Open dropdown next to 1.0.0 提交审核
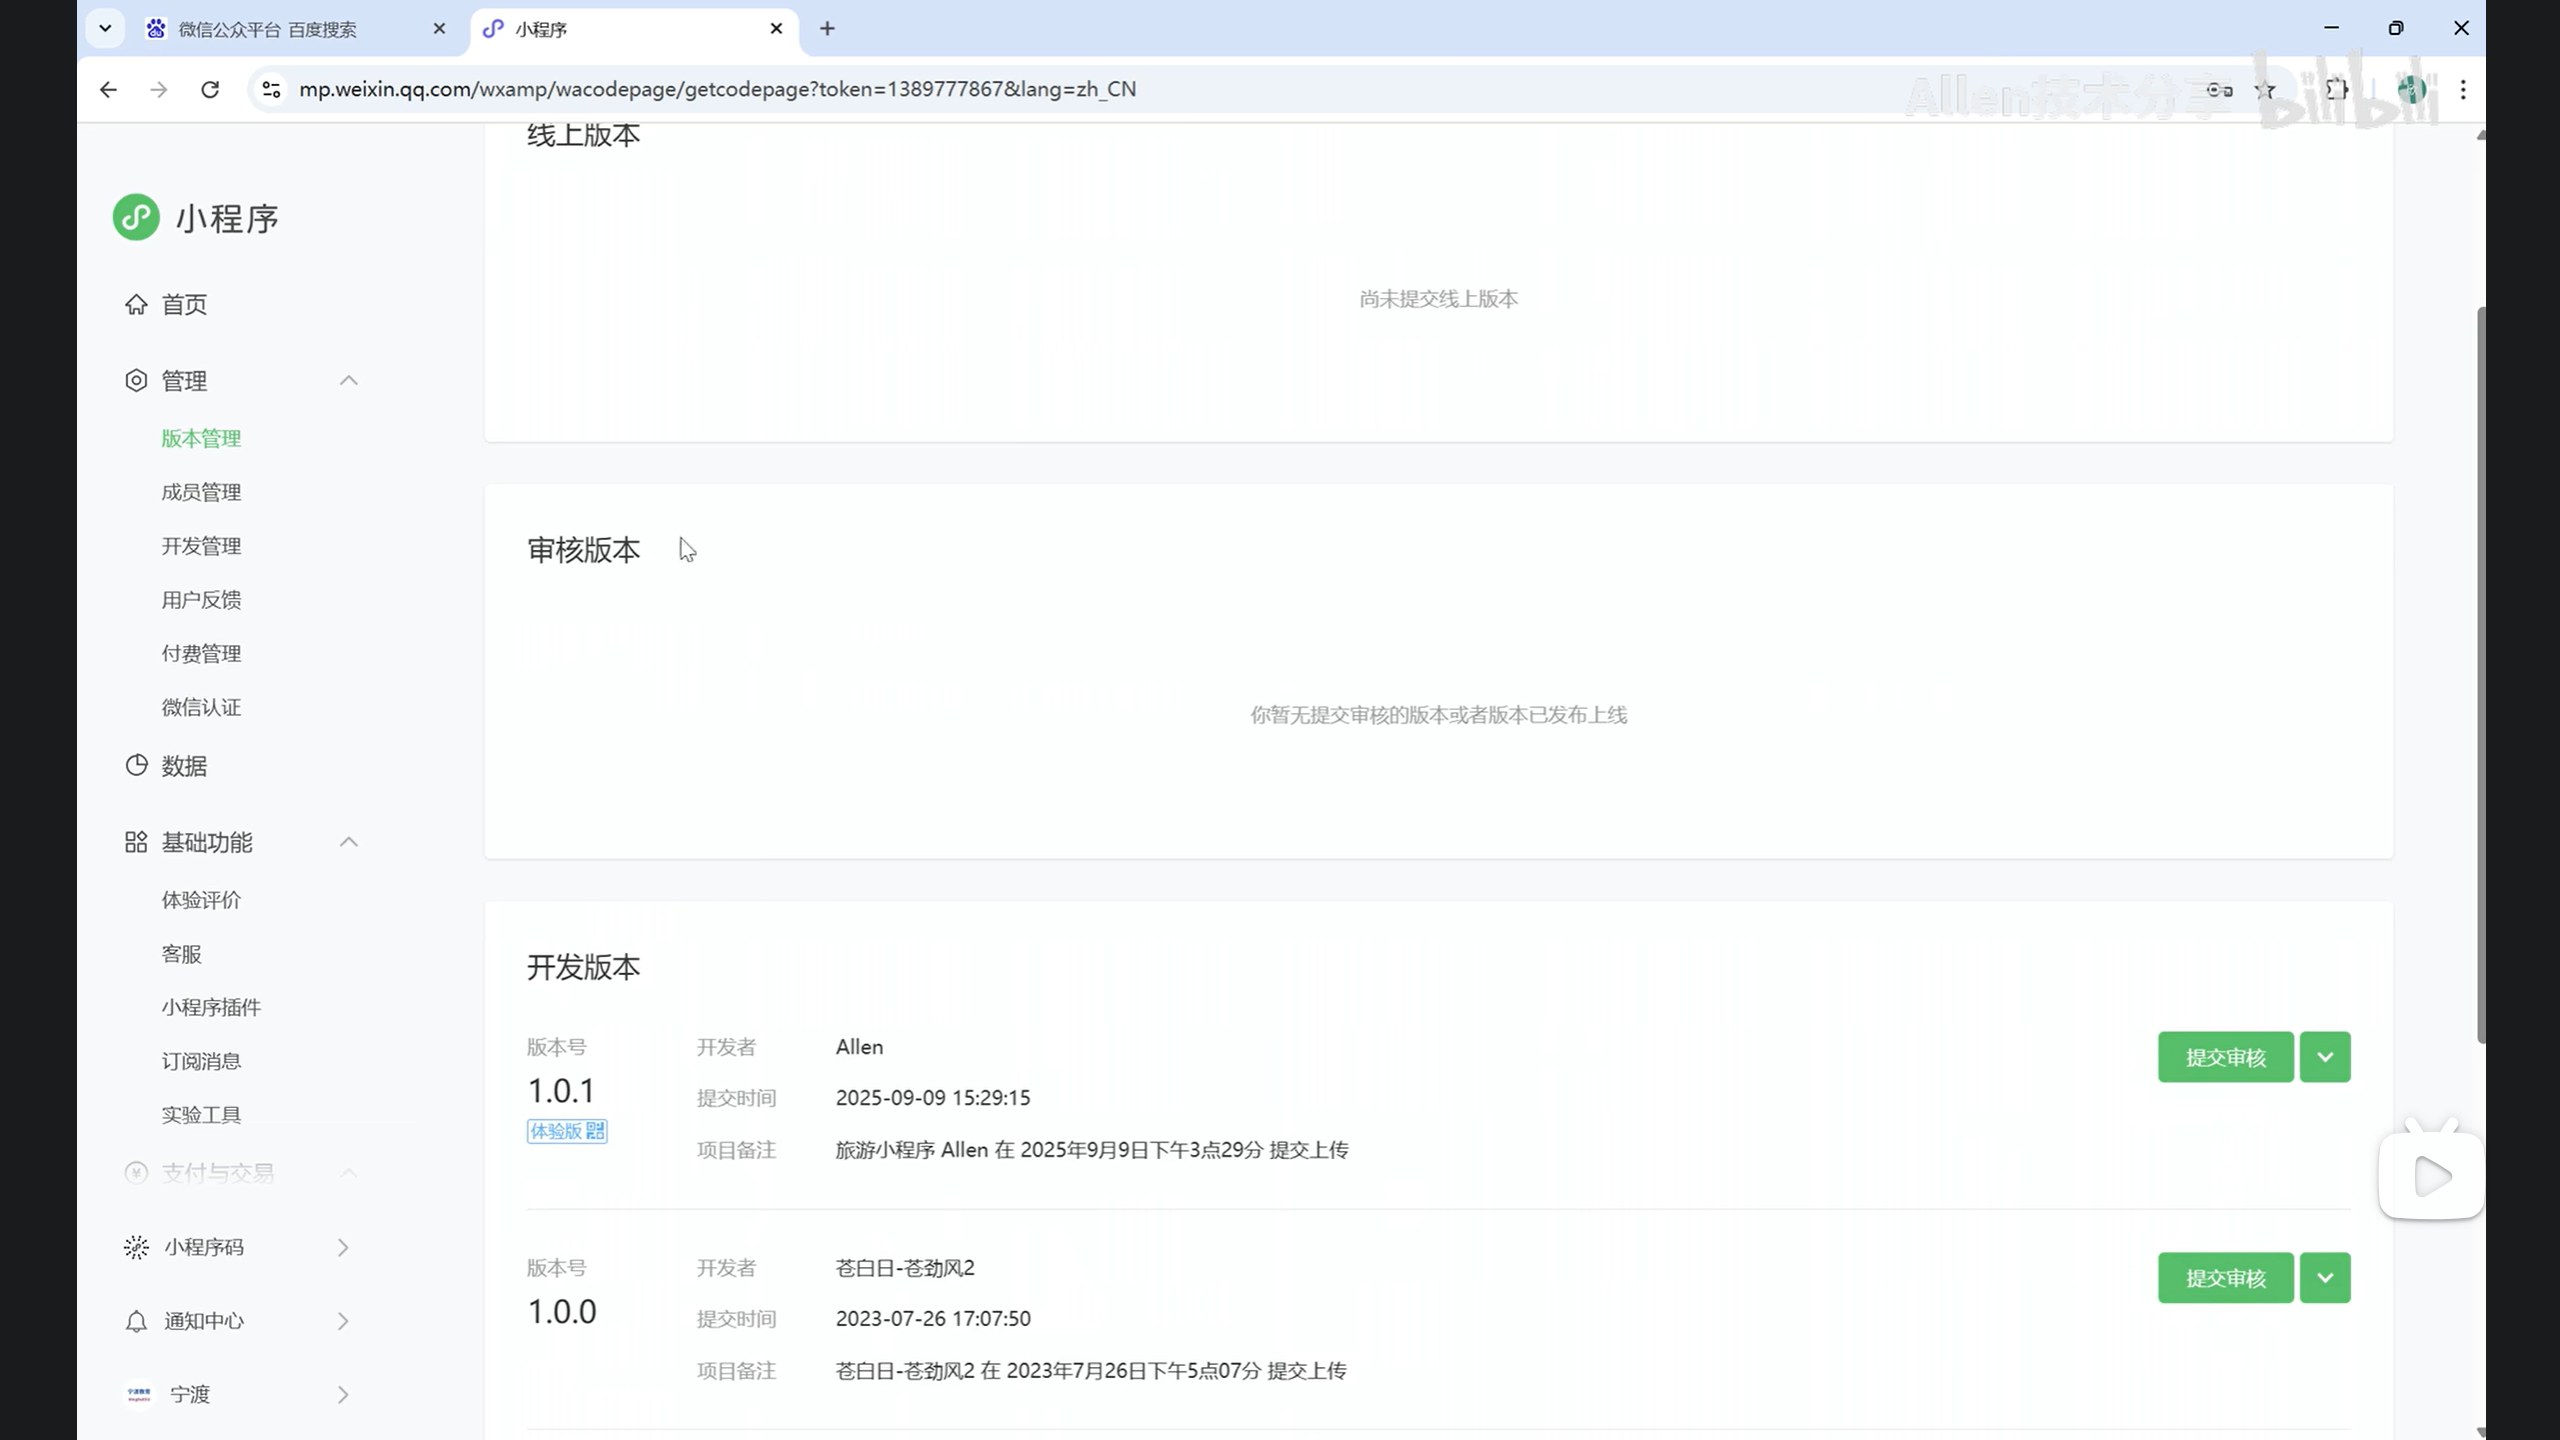The image size is (2560, 1440). 2325,1278
